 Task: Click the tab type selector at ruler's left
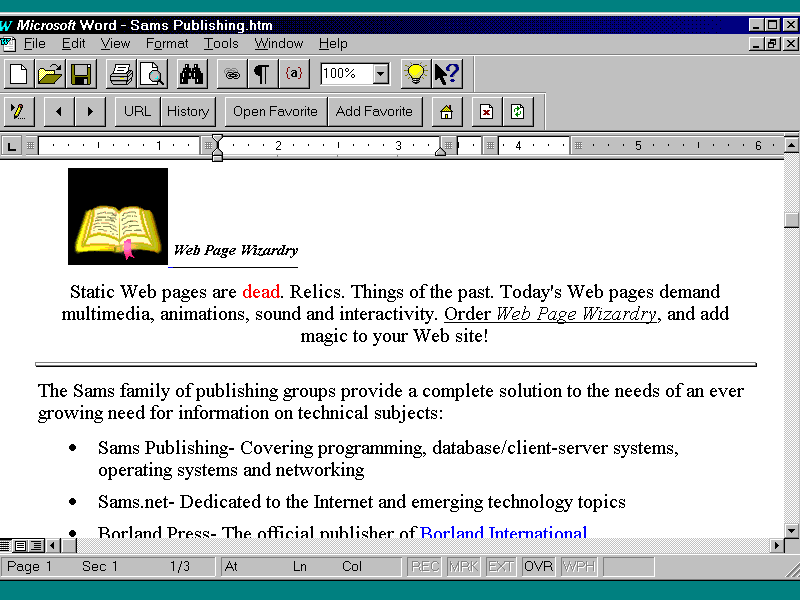12,146
